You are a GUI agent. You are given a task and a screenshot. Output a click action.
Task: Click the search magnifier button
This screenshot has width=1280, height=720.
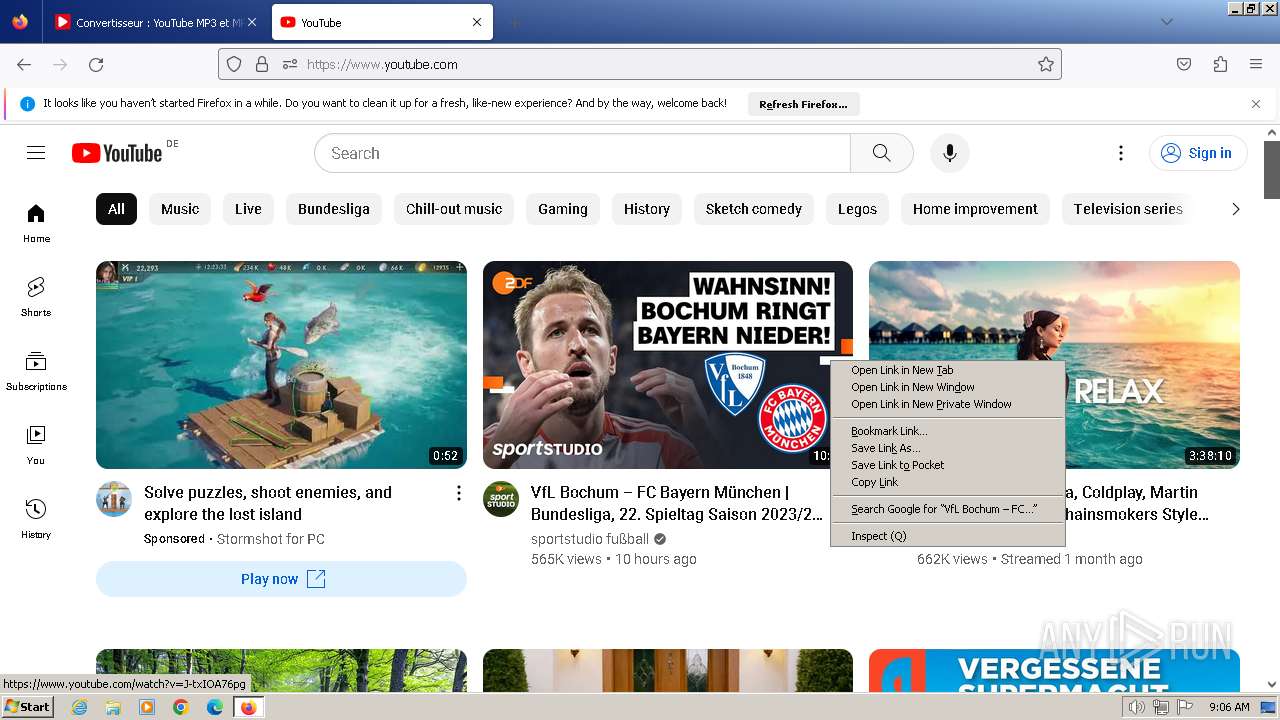point(881,153)
